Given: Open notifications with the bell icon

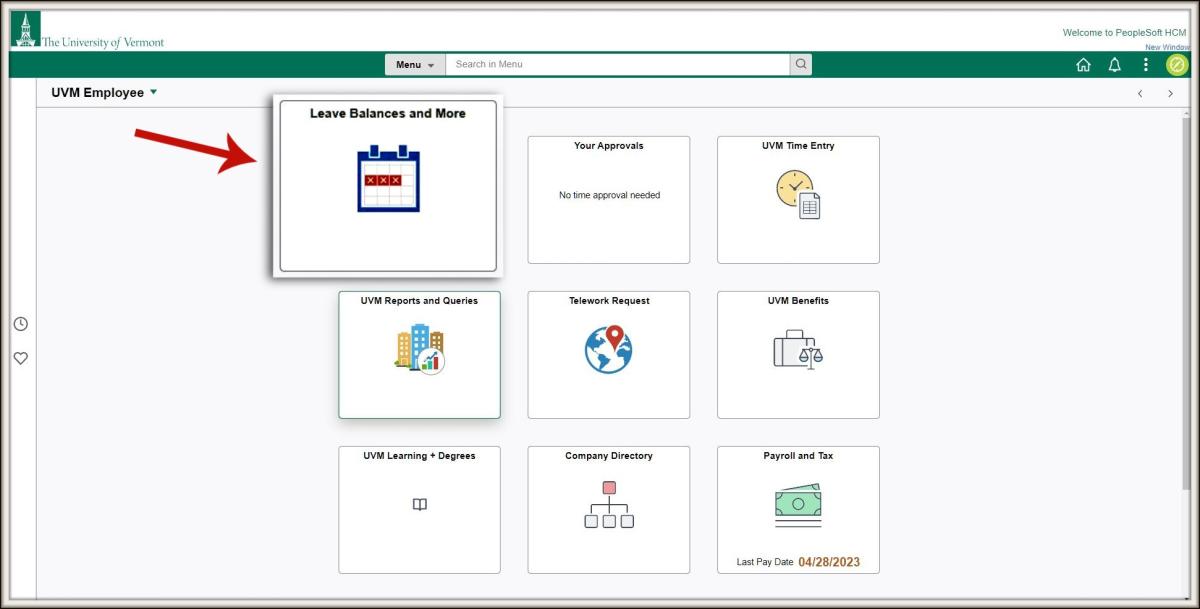Looking at the screenshot, I should tap(1114, 64).
